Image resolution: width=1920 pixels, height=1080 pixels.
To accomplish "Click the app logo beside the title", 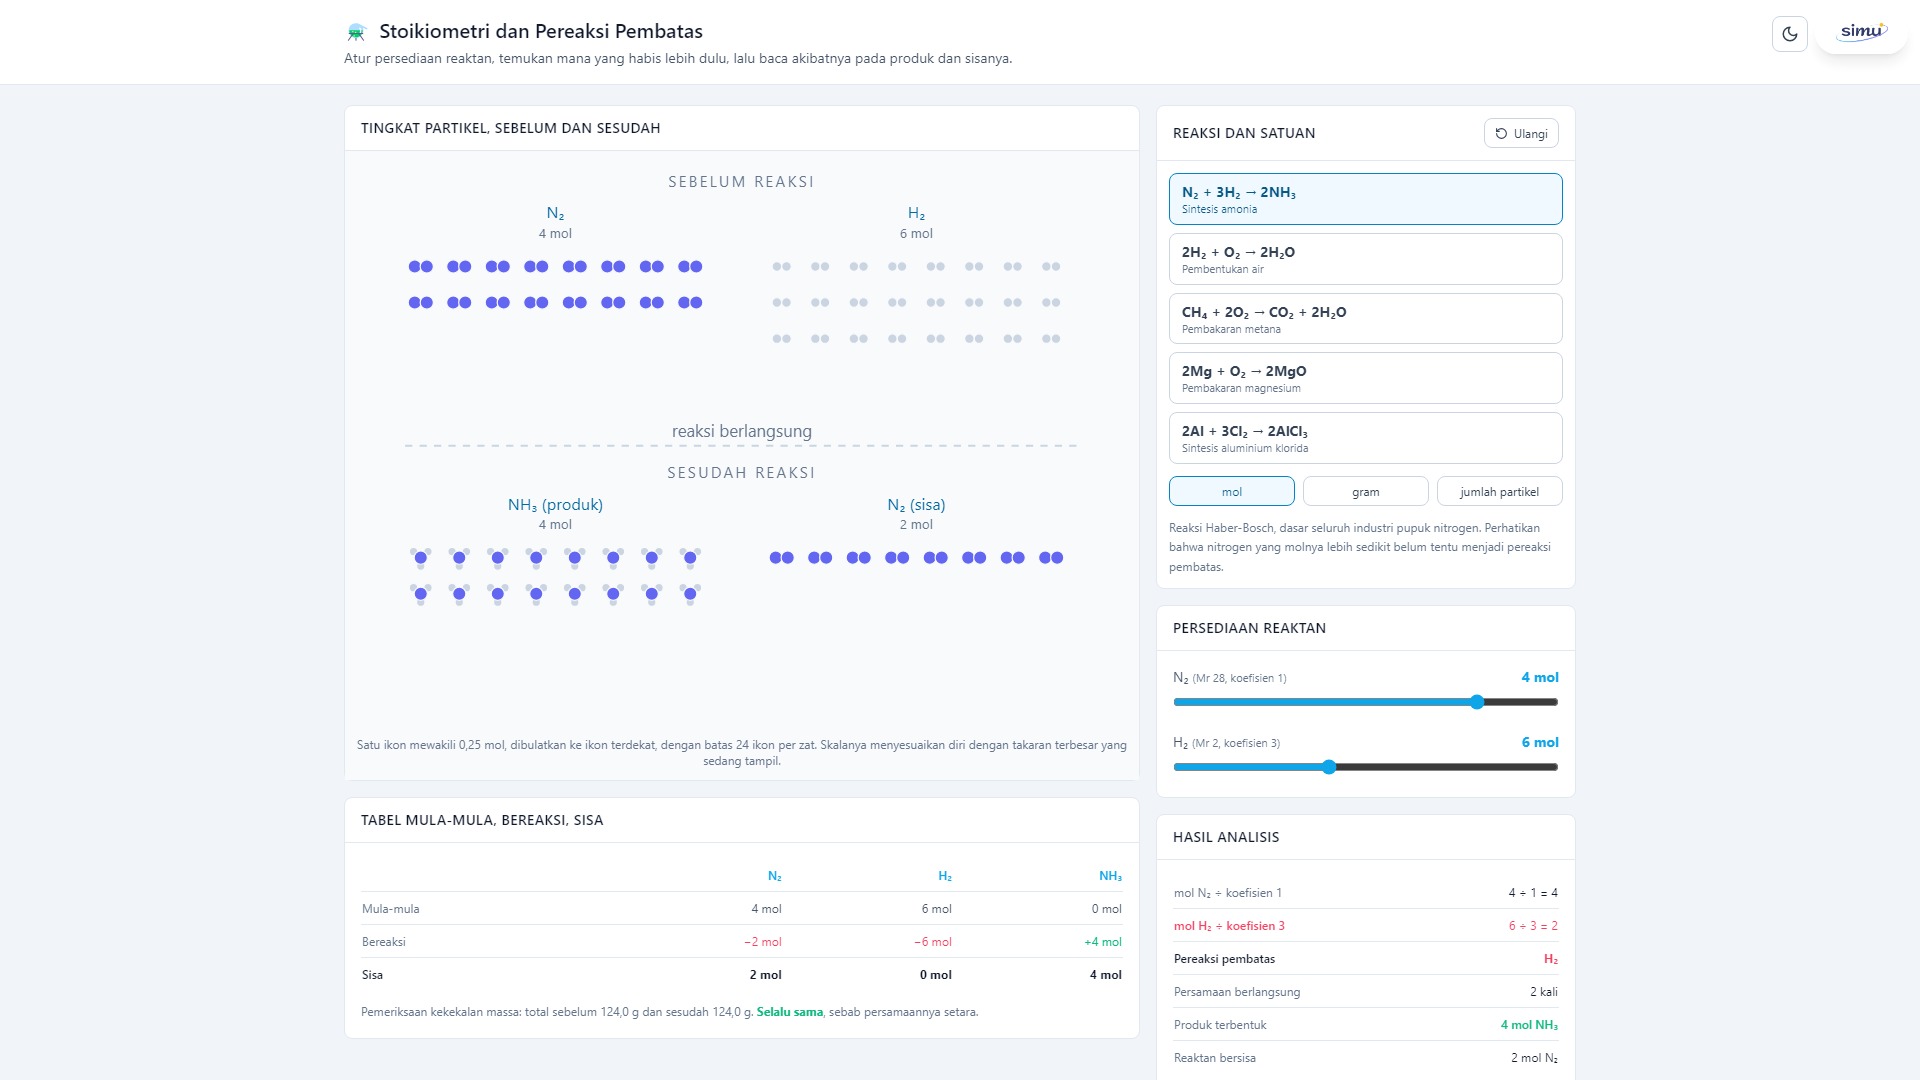I will [356, 32].
